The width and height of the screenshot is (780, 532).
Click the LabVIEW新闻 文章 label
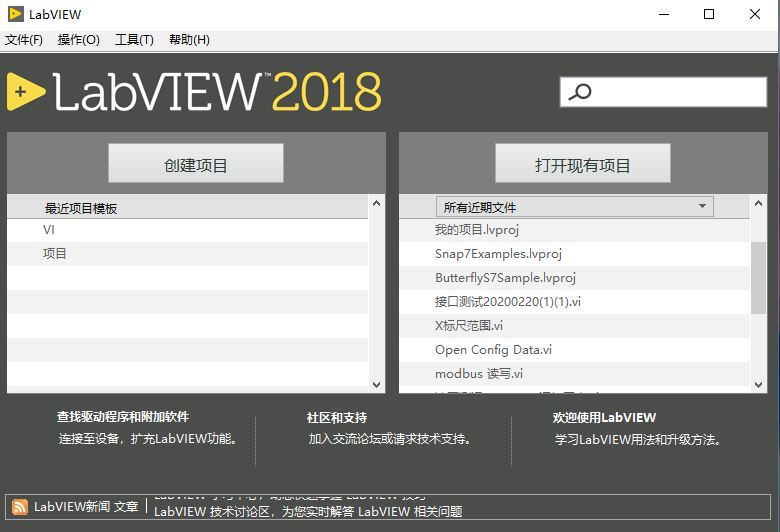tap(86, 507)
